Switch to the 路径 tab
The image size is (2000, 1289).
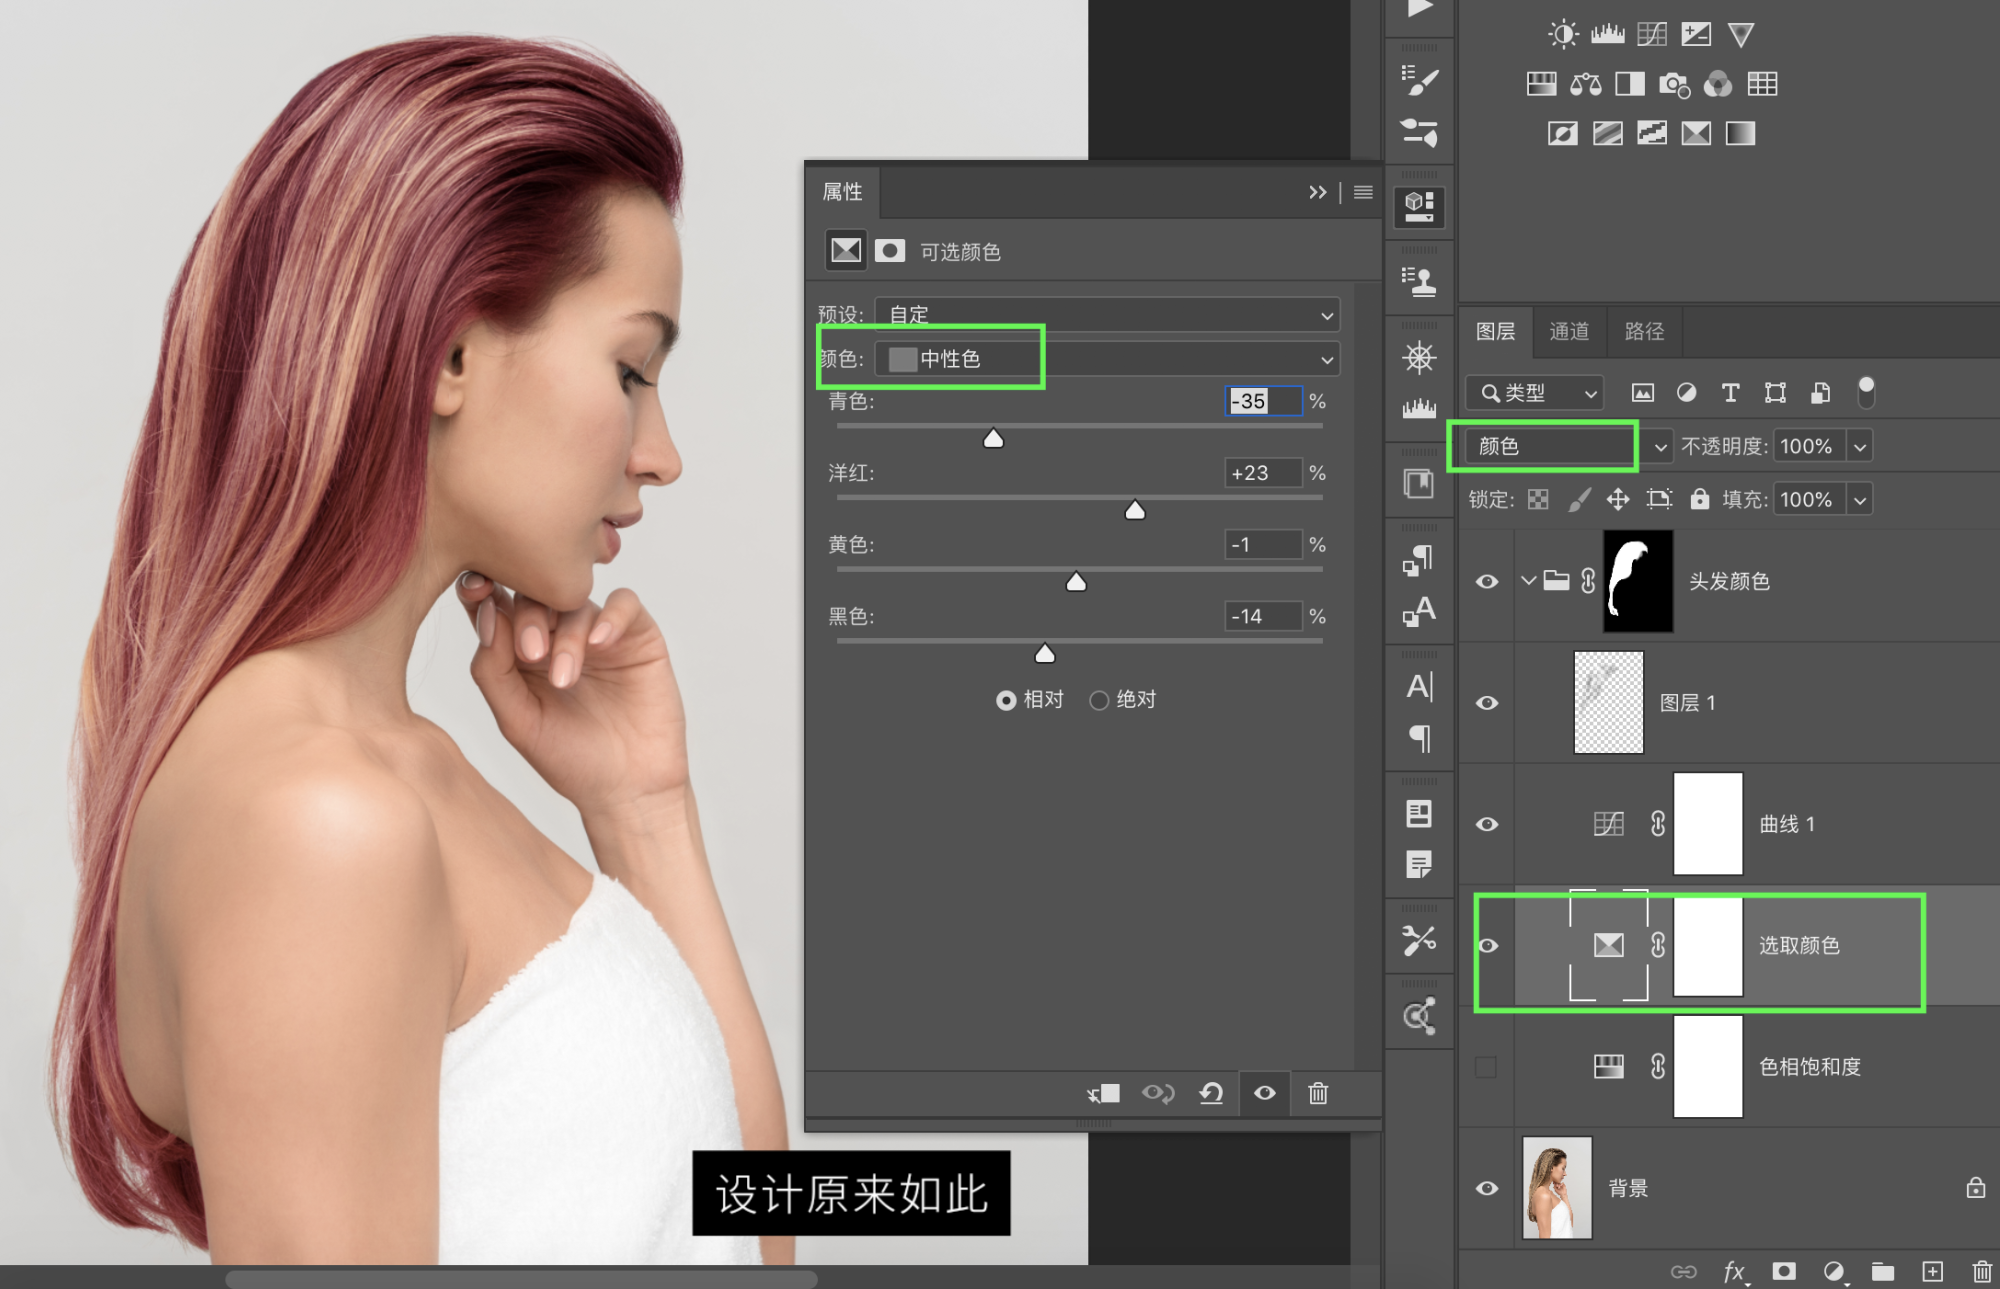[1644, 331]
